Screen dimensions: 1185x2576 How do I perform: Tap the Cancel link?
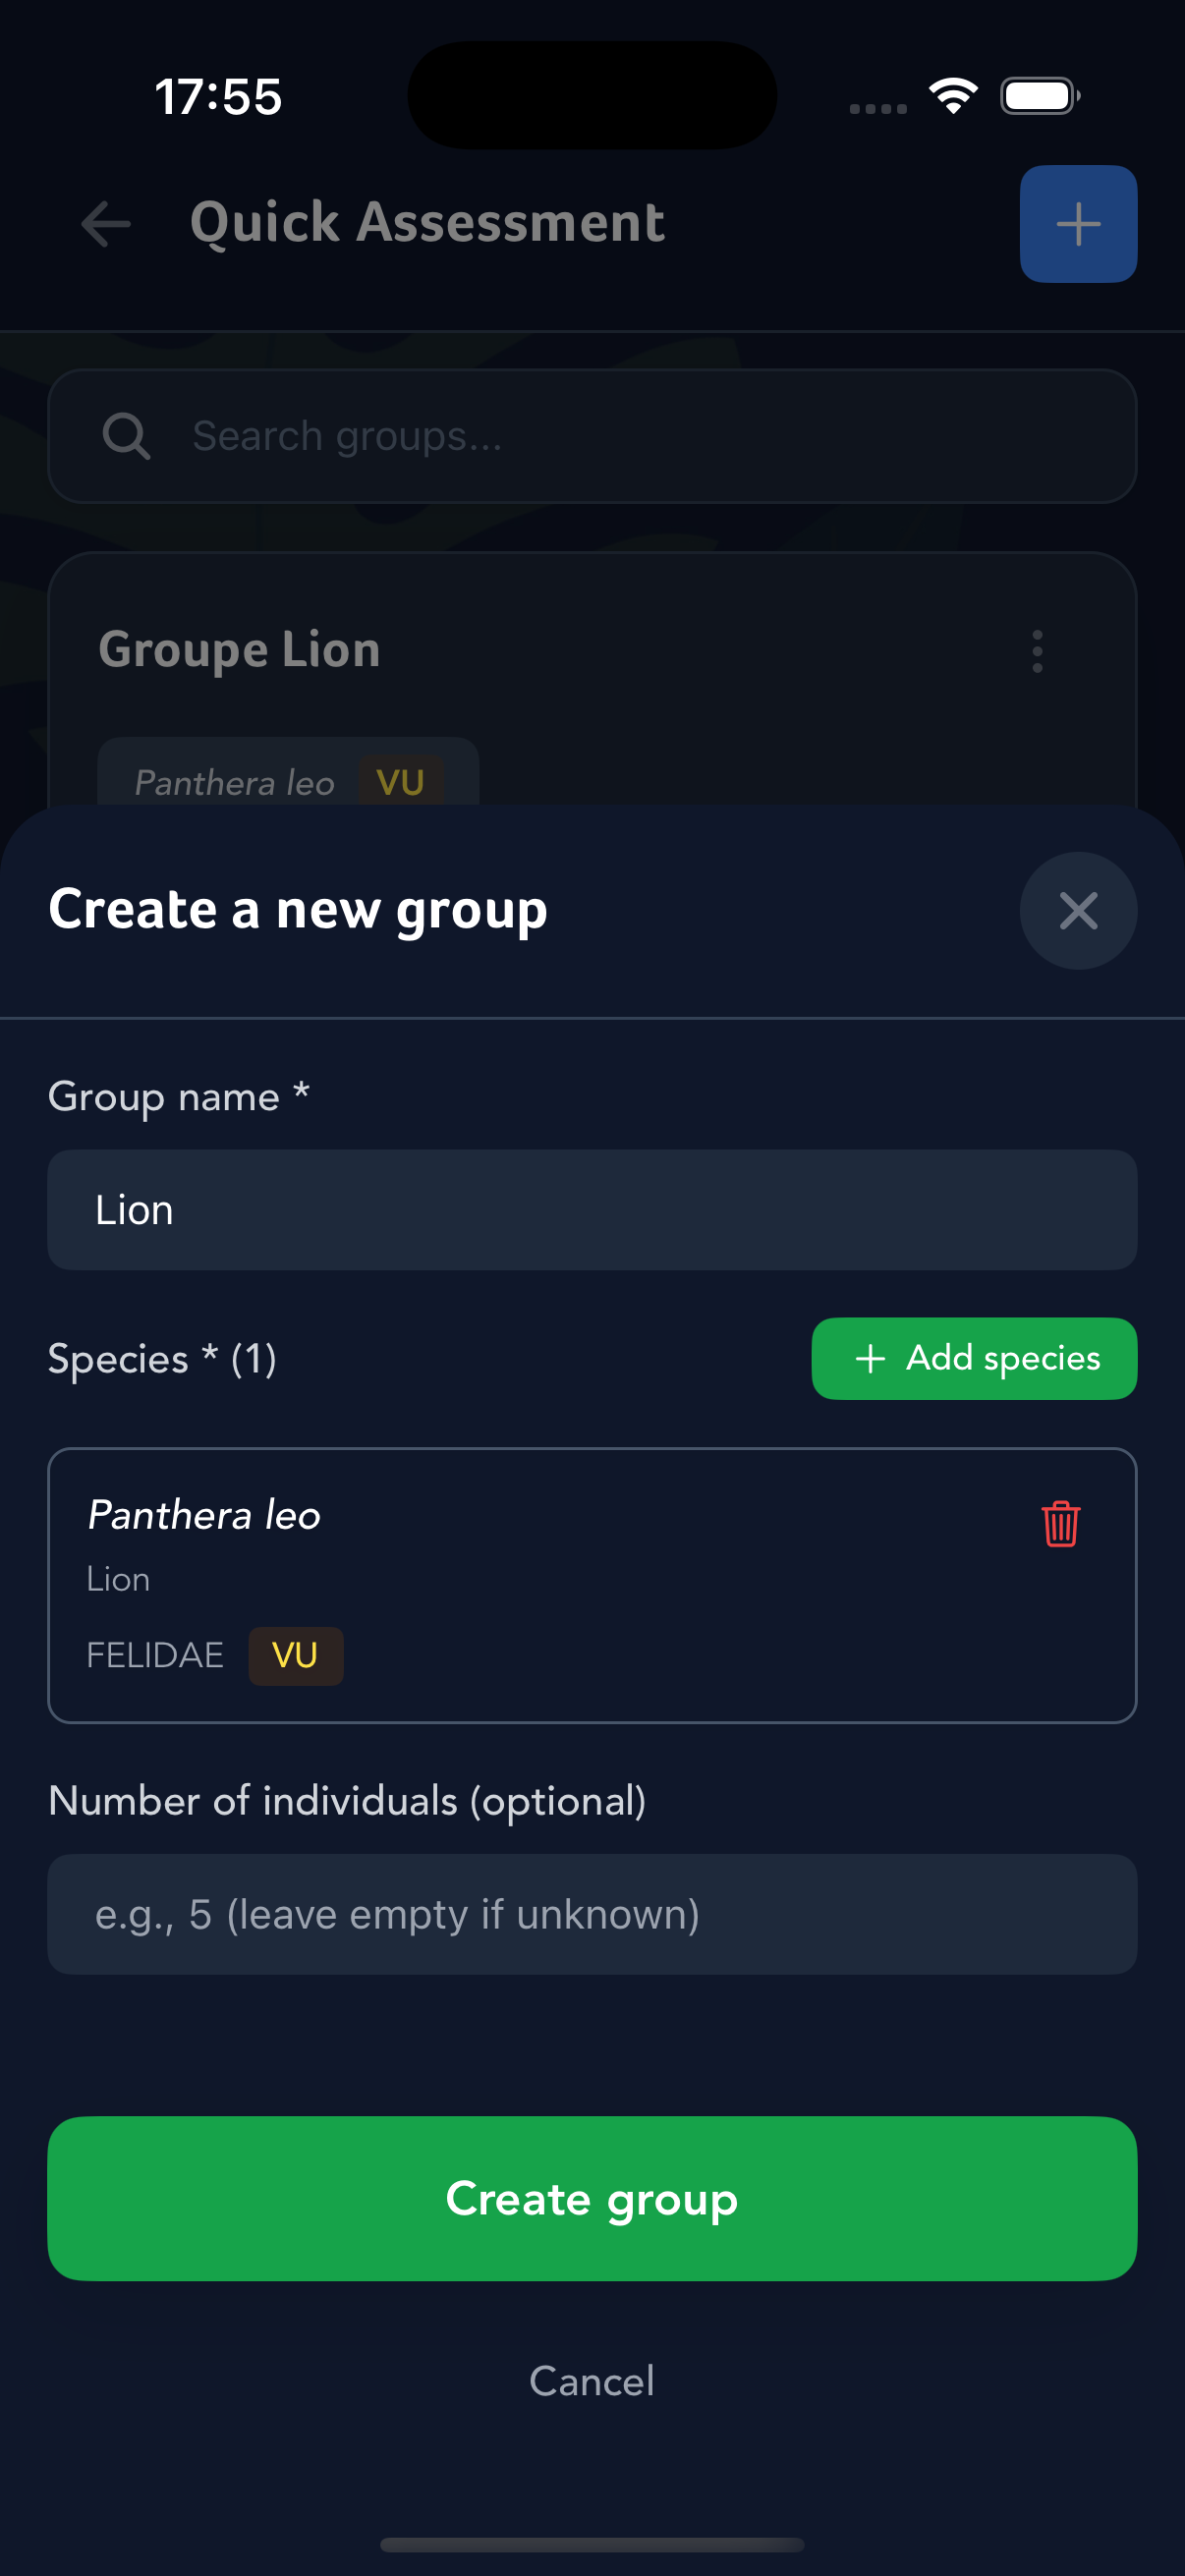coord(592,2381)
